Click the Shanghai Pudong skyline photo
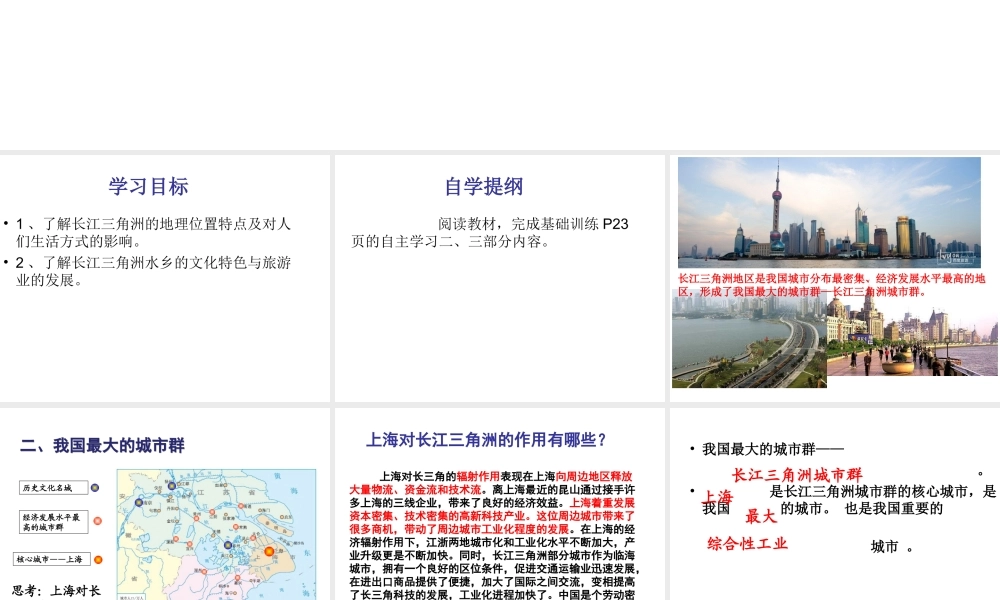 pyautogui.click(x=829, y=212)
